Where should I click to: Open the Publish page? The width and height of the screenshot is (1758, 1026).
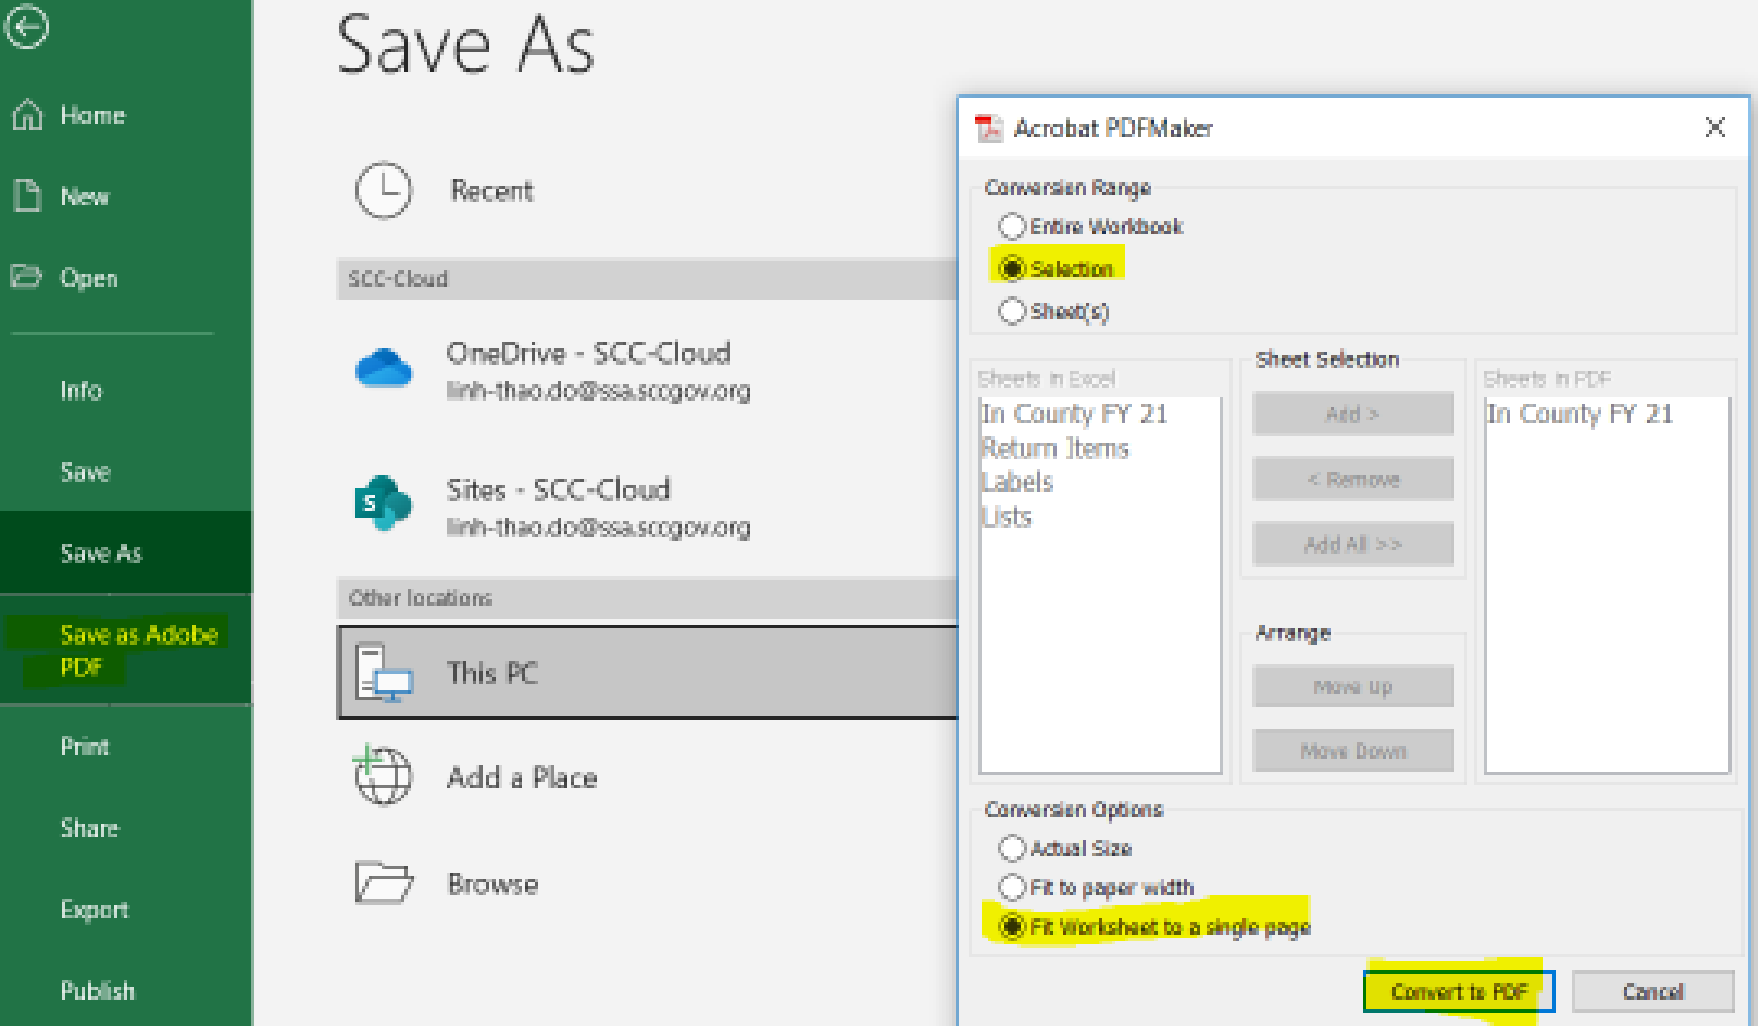[126, 990]
